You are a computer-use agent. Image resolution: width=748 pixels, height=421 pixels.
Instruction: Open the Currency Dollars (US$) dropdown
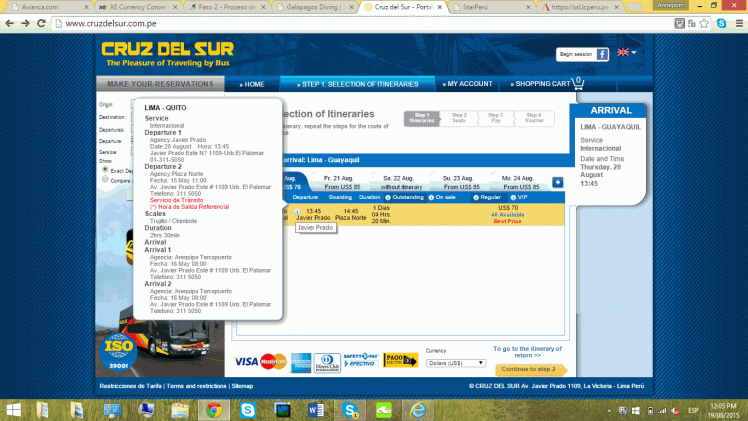click(456, 363)
